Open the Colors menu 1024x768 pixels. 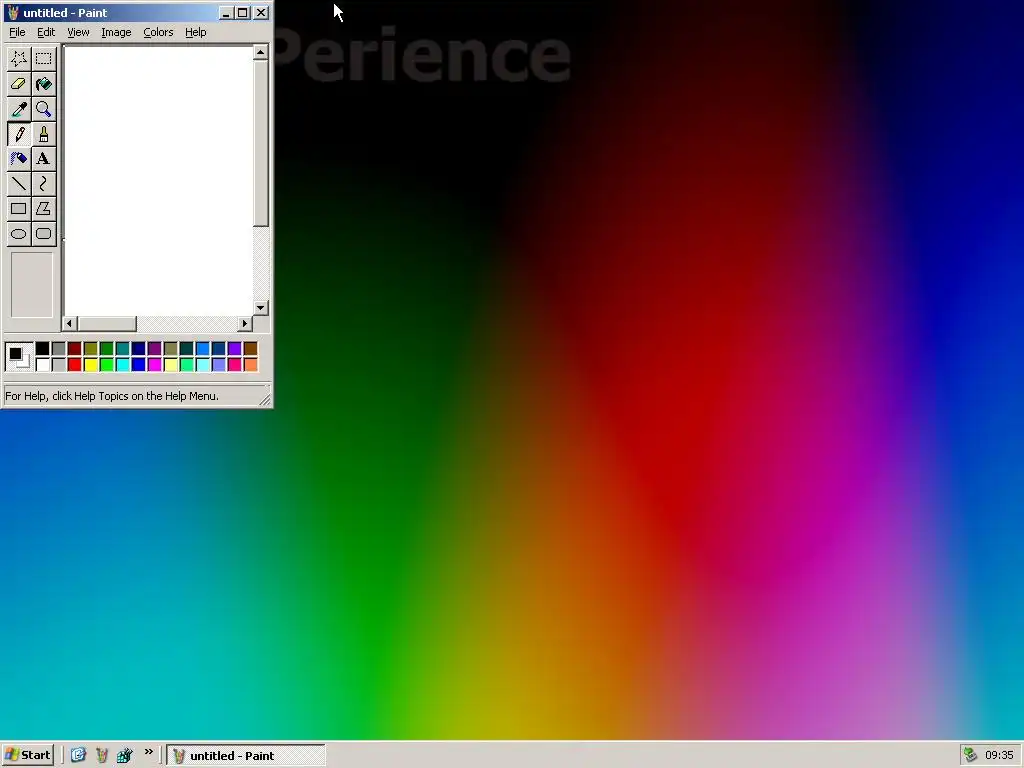click(x=158, y=32)
